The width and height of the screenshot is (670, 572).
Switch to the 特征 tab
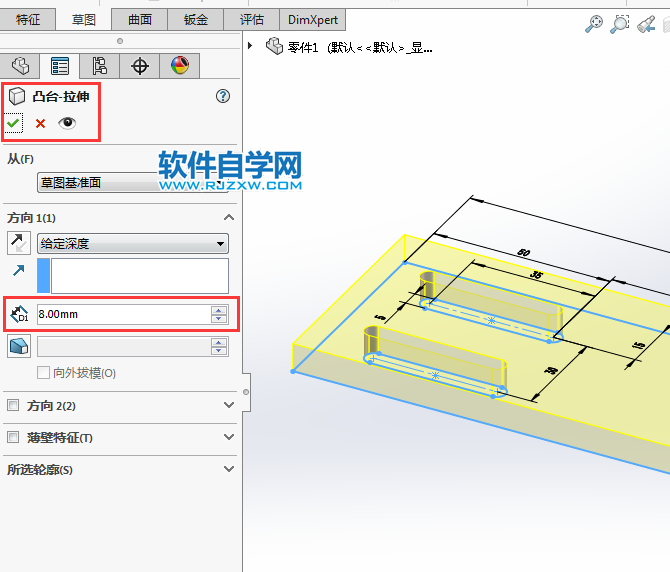[x=28, y=19]
